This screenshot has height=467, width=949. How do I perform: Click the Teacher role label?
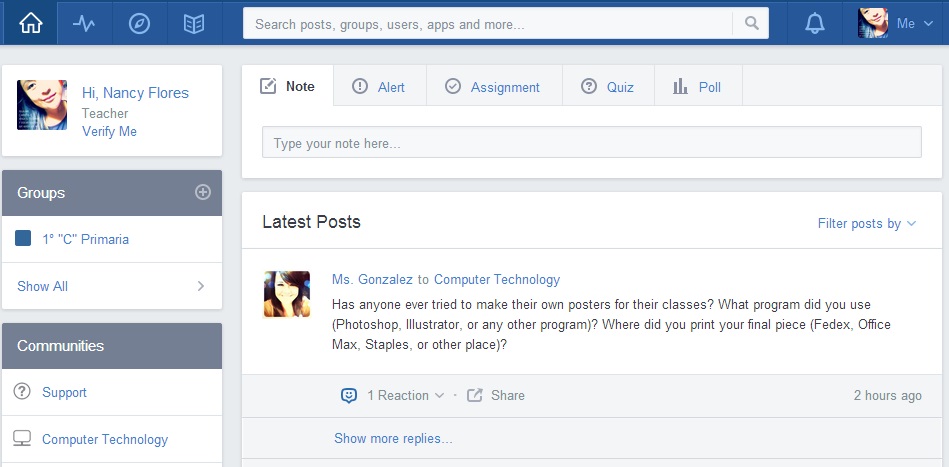[105, 113]
